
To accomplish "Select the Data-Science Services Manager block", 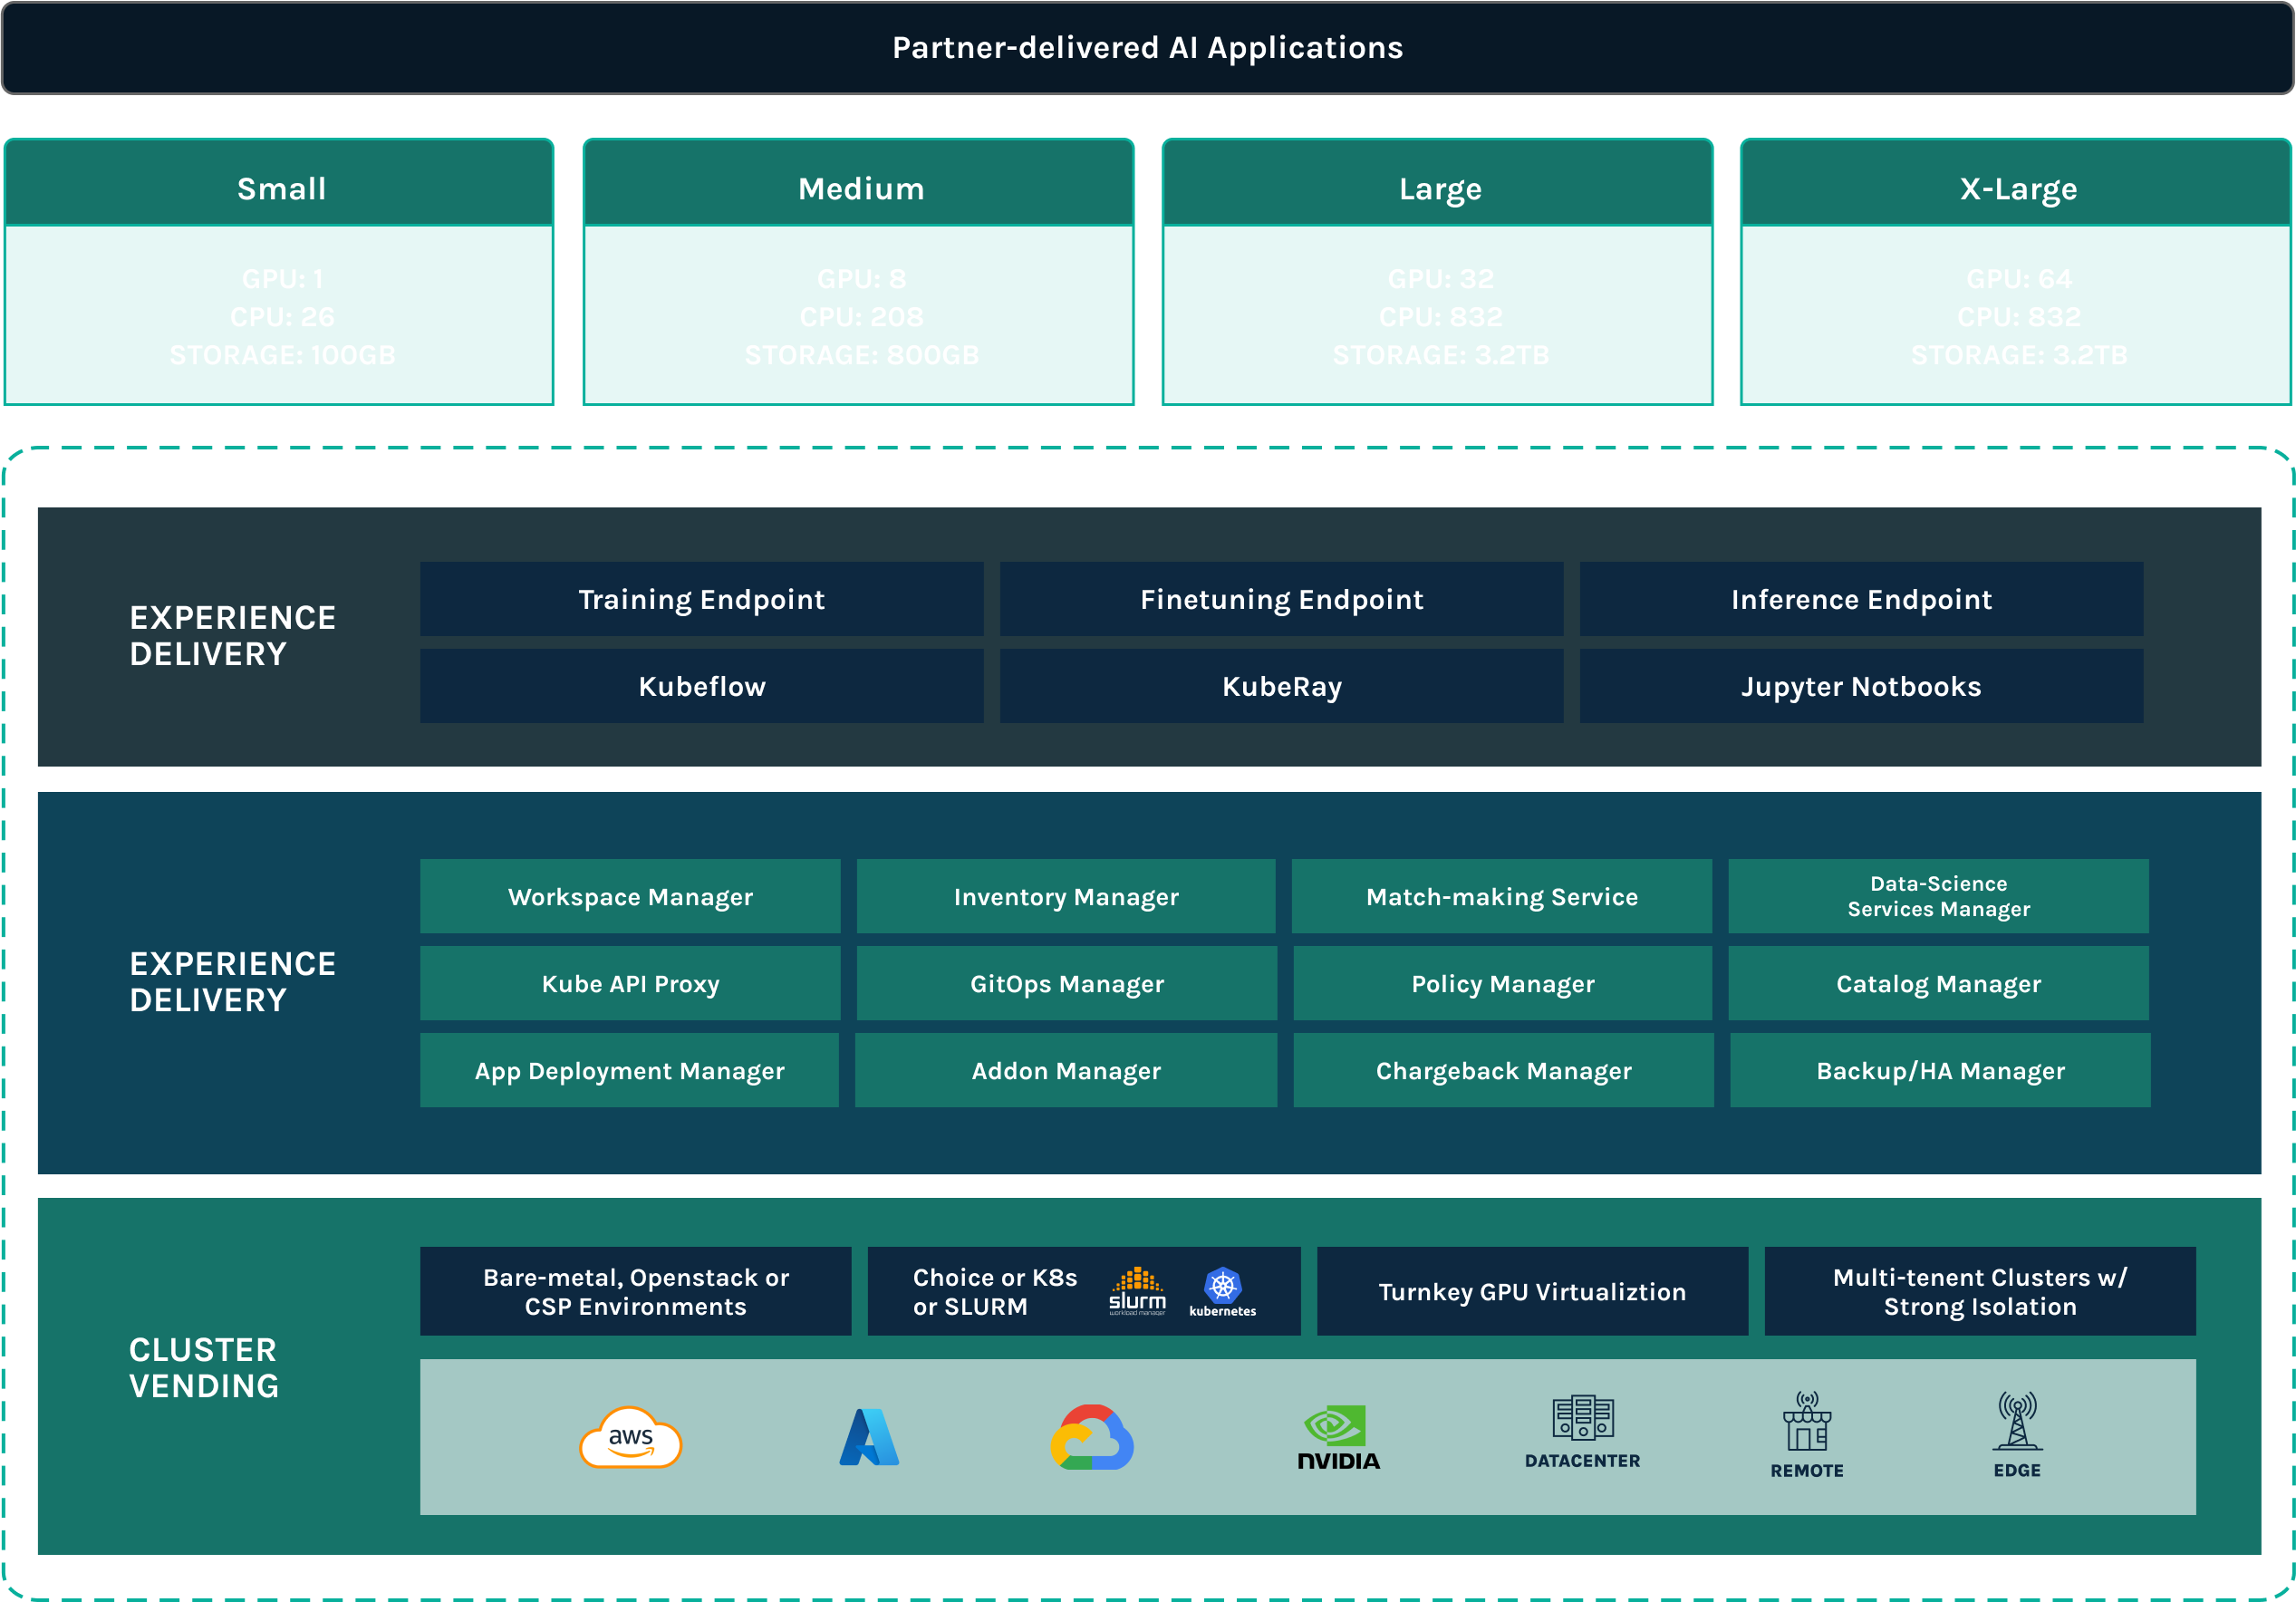I will 1937,896.
